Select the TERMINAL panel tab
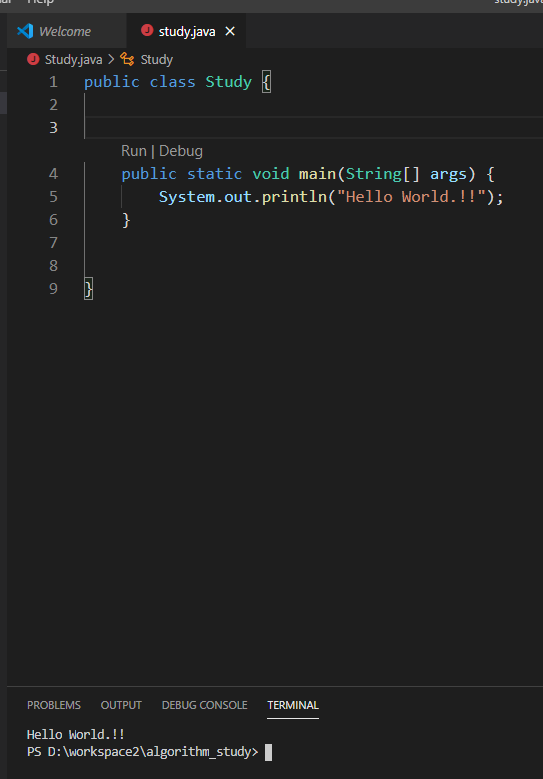Viewport: 543px width, 779px height. (293, 705)
